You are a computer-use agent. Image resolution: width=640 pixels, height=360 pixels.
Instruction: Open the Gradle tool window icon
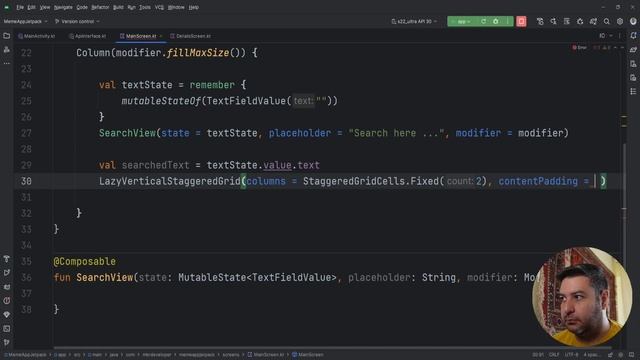[x=633, y=50]
